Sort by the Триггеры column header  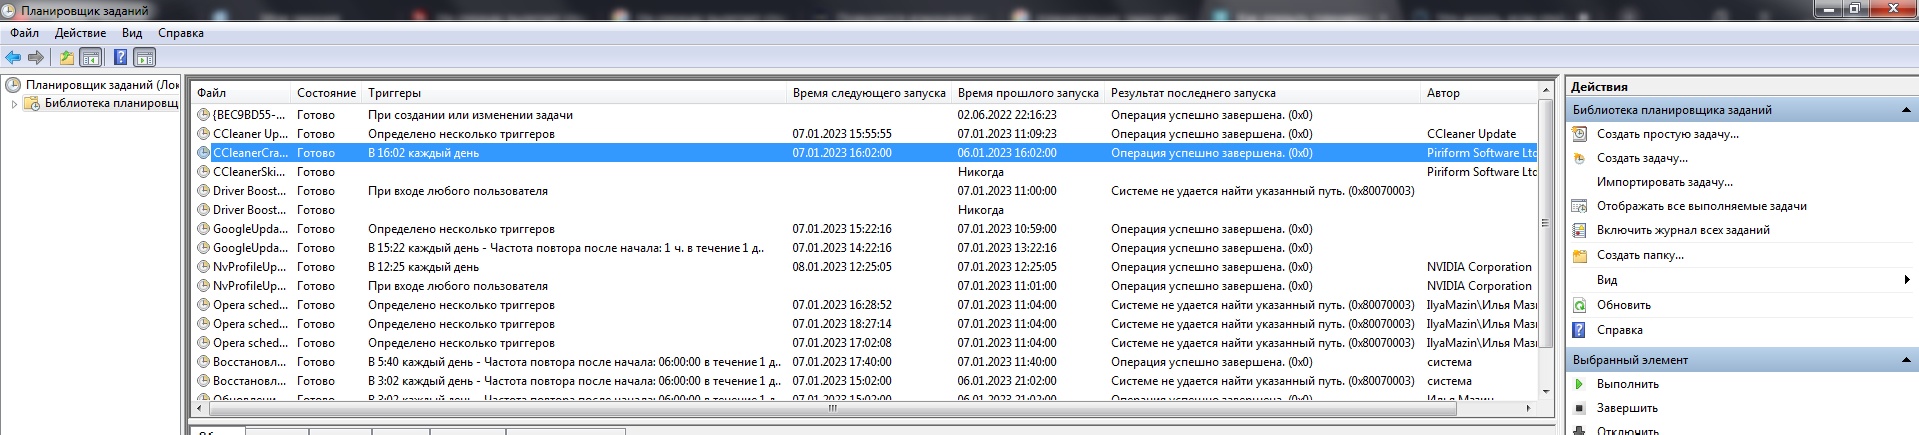[574, 93]
